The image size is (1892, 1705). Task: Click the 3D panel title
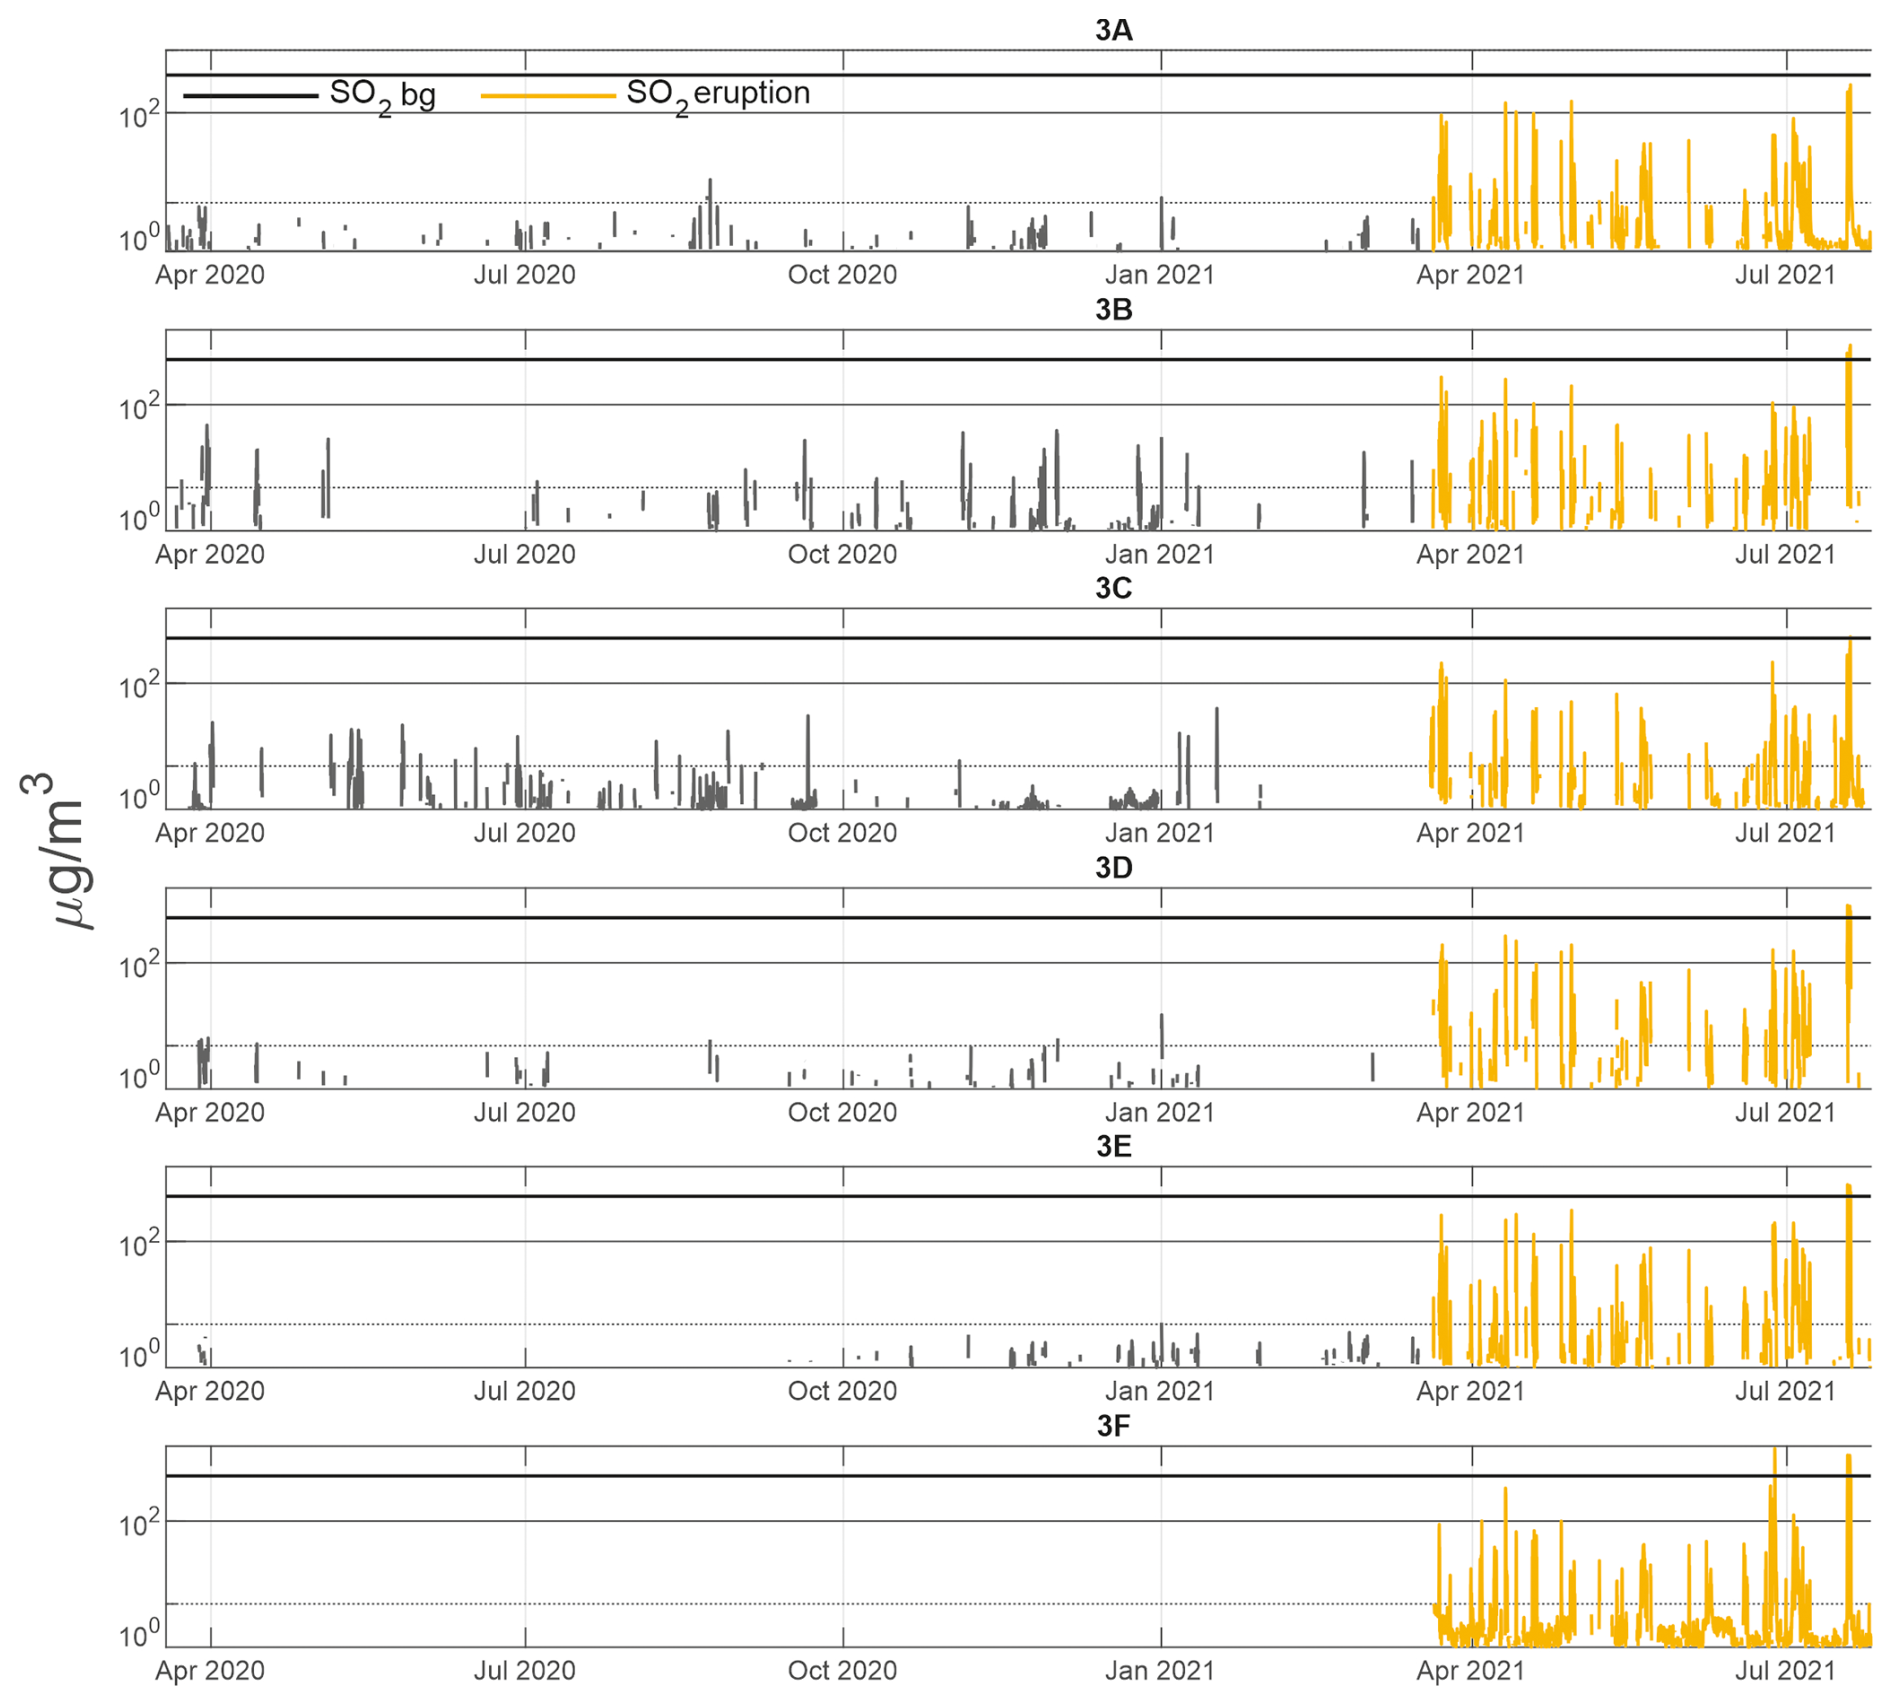pyautogui.click(x=1113, y=868)
